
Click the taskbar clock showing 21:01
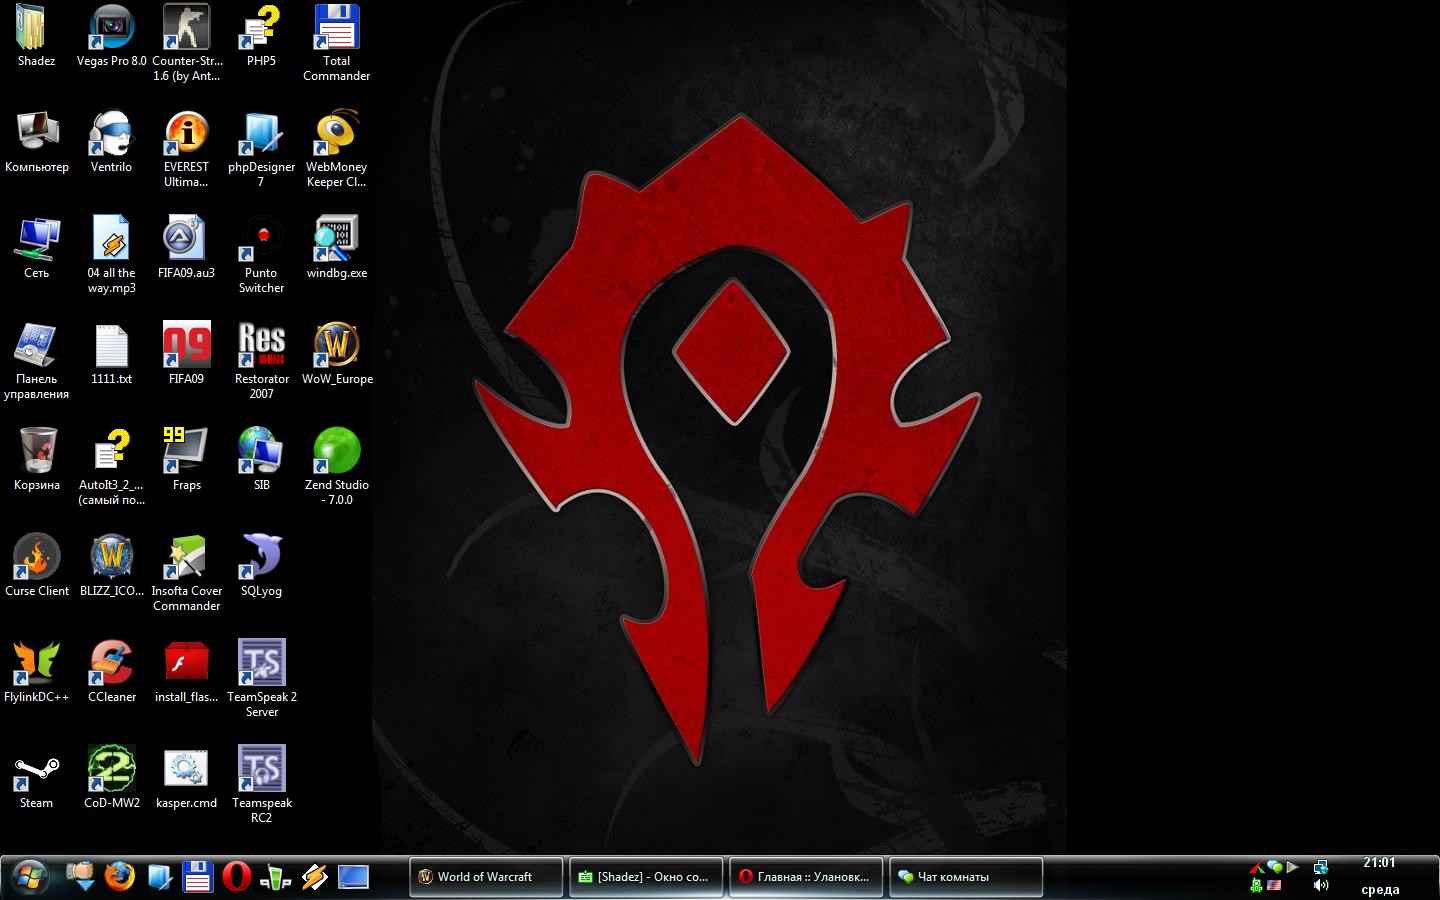(1379, 863)
